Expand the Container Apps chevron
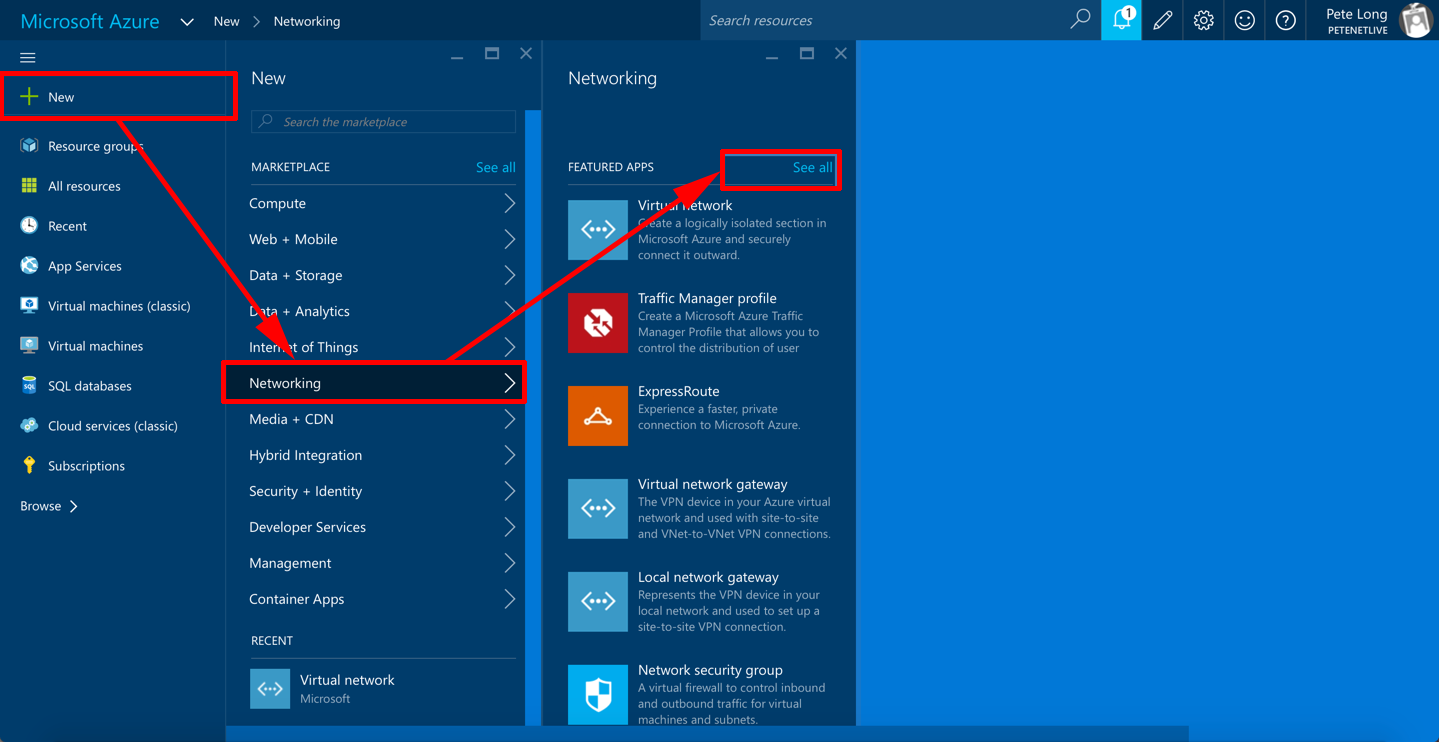This screenshot has width=1439, height=742. [510, 599]
